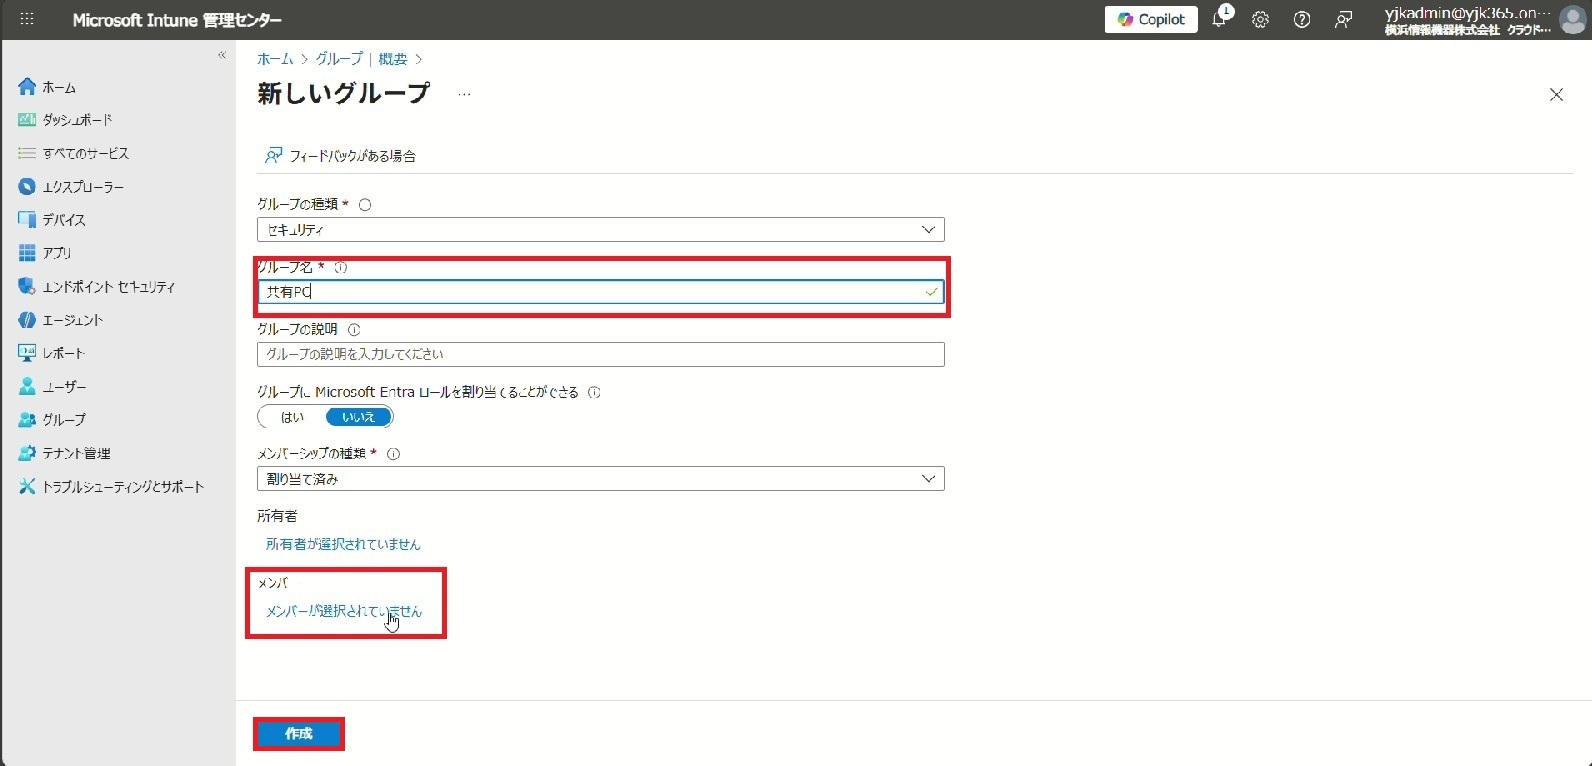This screenshot has height=766, width=1592.
Task: Click the 作成 button
Action: pyautogui.click(x=298, y=734)
